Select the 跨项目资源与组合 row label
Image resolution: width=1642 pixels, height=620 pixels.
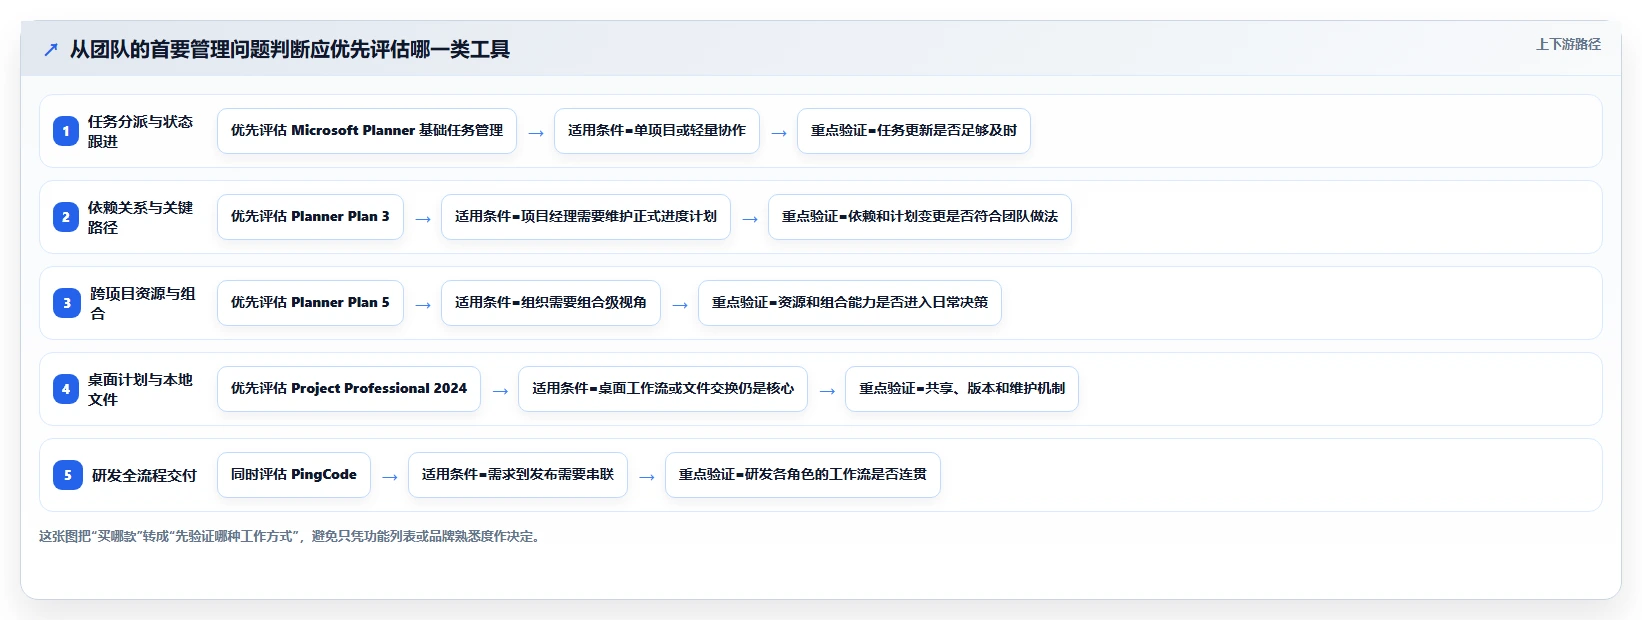[x=142, y=303]
